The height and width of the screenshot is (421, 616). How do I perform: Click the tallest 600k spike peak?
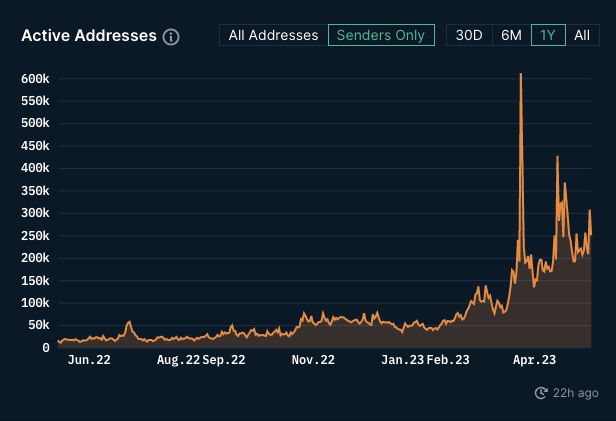(521, 74)
